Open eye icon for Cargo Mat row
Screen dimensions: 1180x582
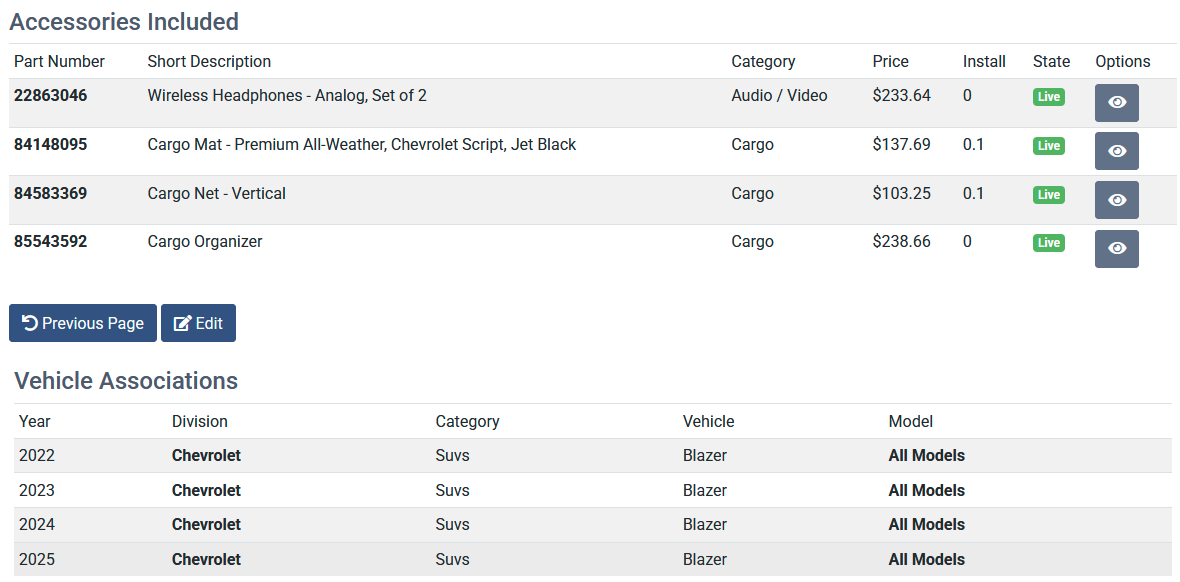click(x=1116, y=151)
